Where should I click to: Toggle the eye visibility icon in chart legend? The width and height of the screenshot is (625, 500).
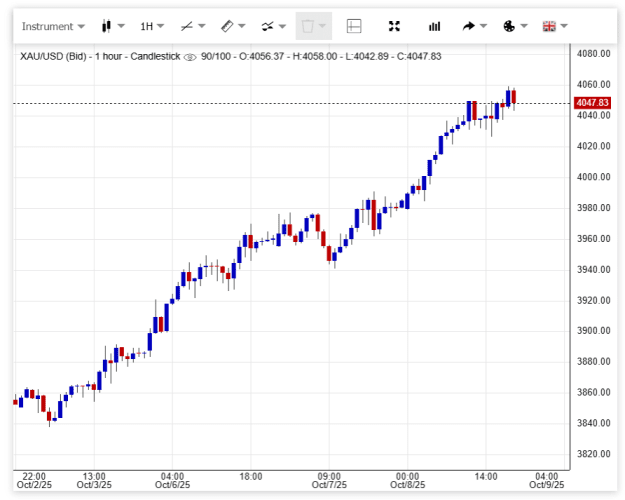190,57
